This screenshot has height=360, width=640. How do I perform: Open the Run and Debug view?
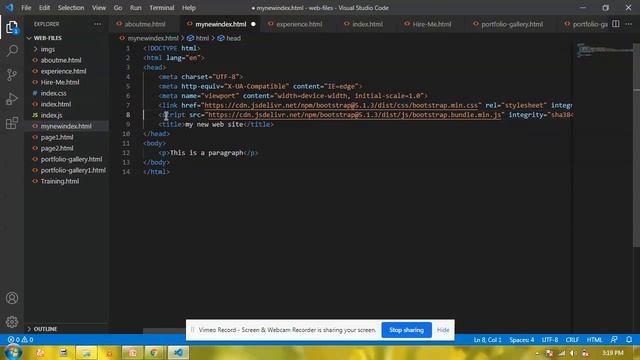point(12,99)
